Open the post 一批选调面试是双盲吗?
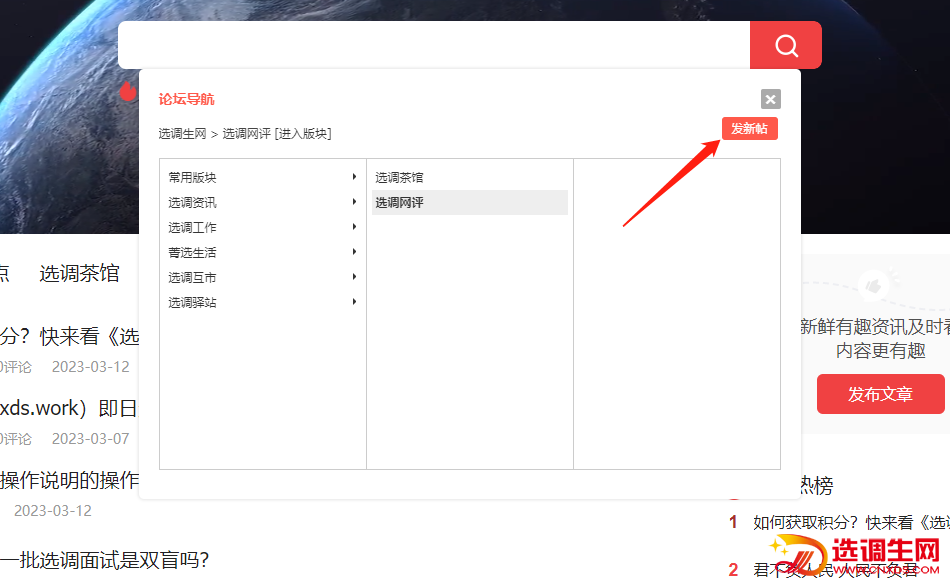This screenshot has width=950, height=585. (104, 560)
